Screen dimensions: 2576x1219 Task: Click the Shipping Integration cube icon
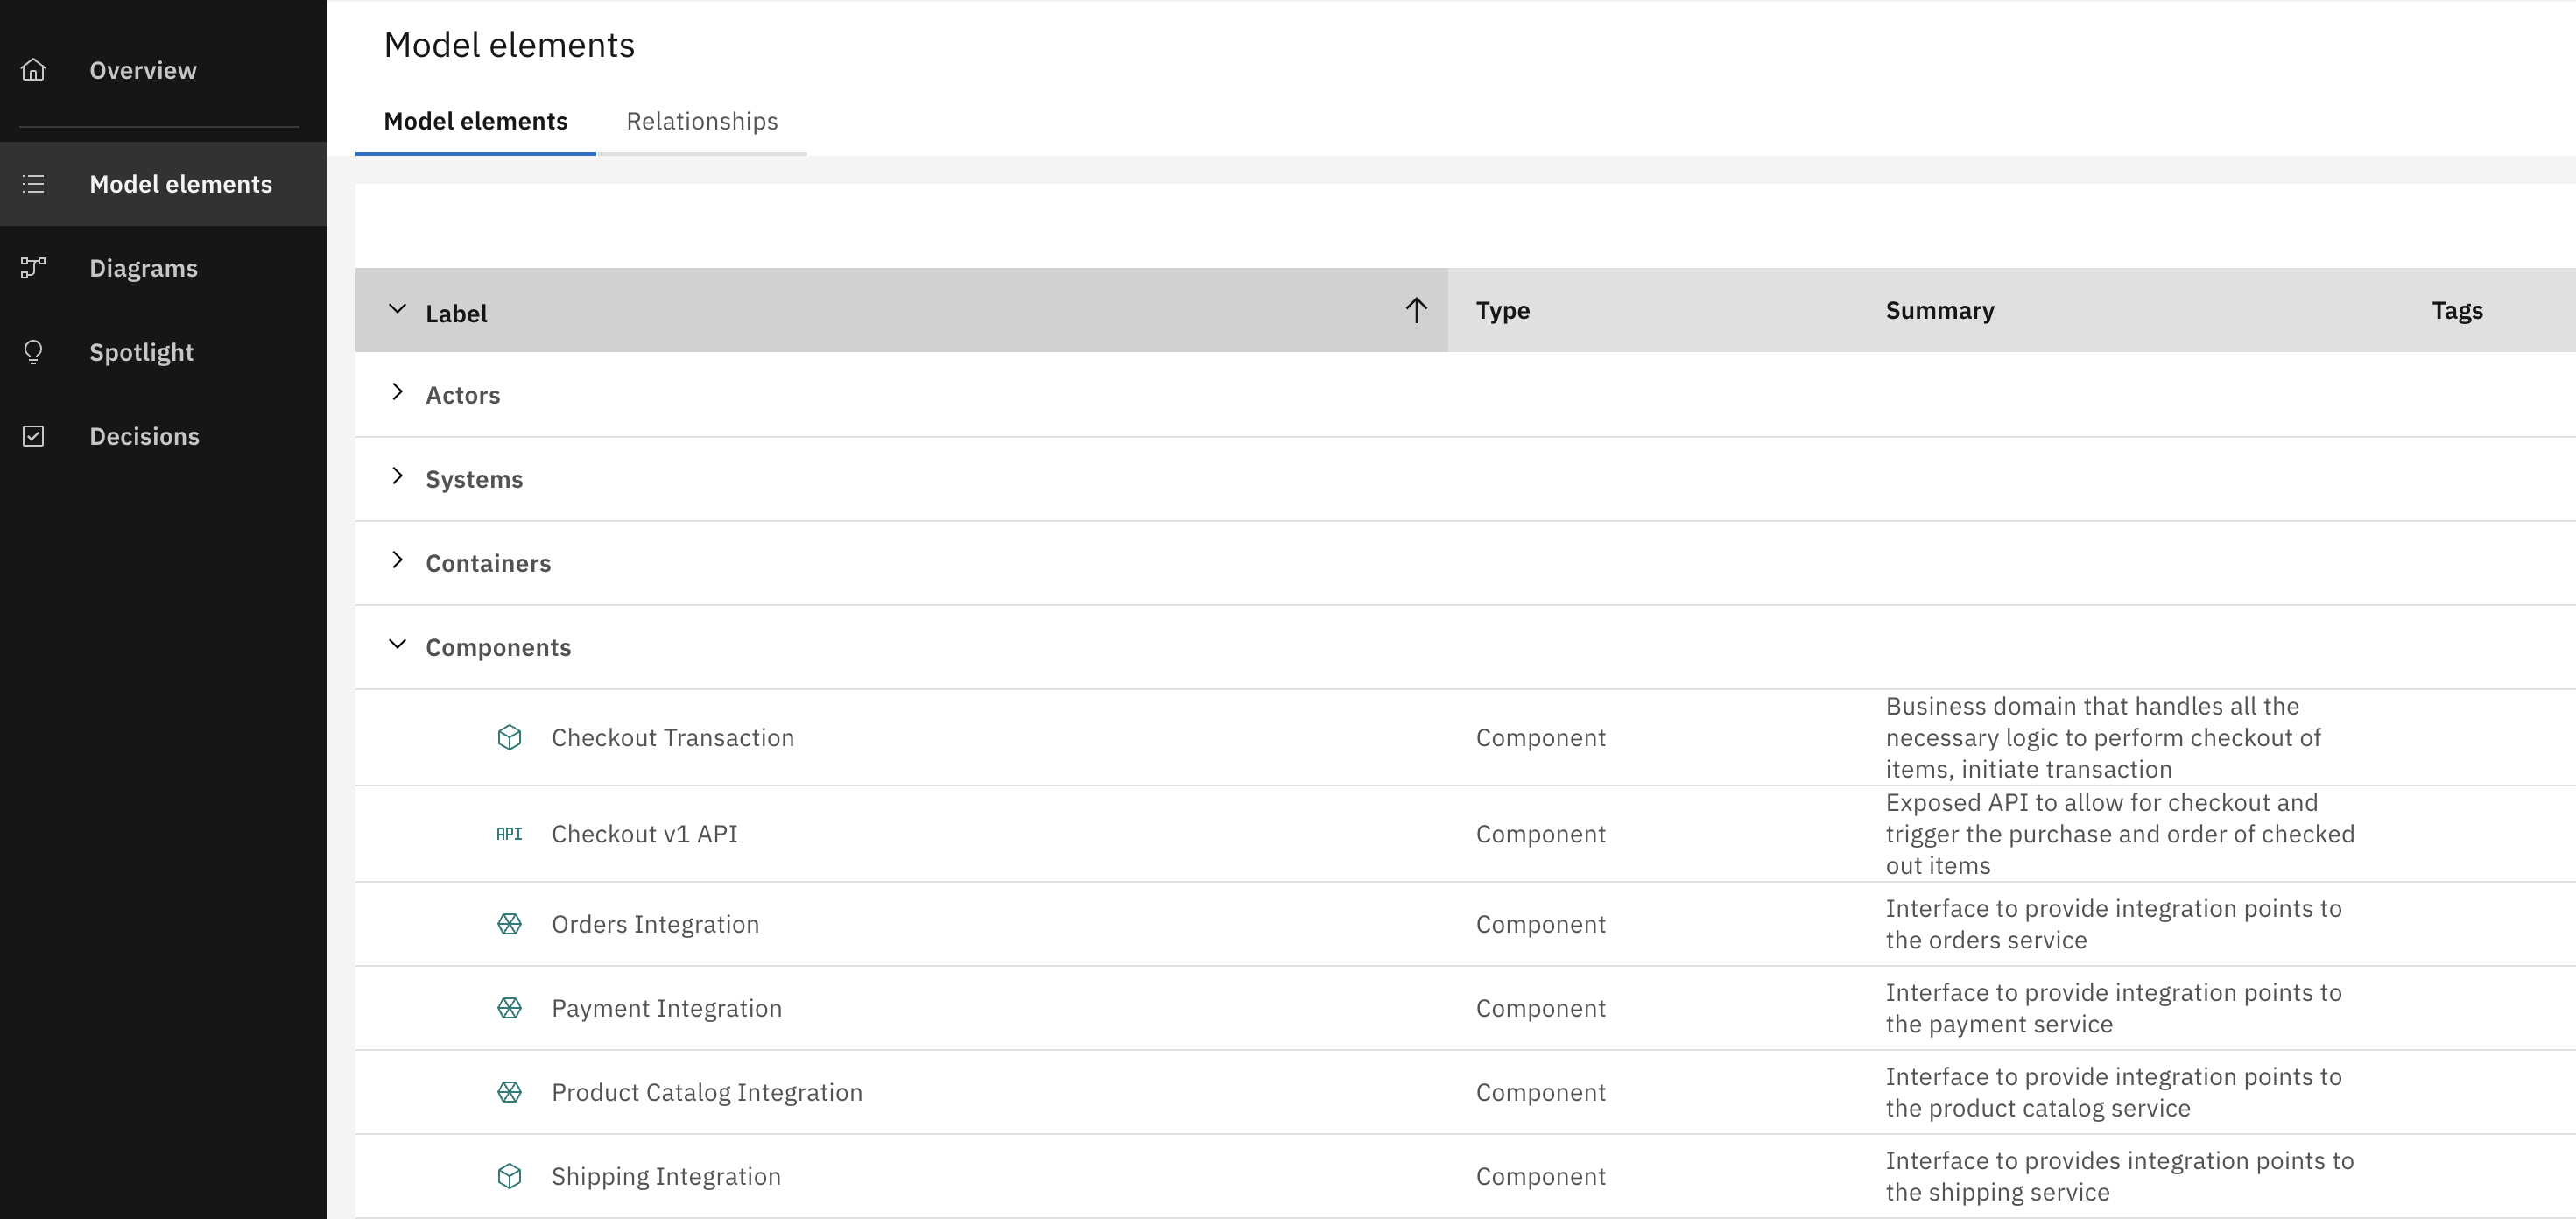[509, 1176]
